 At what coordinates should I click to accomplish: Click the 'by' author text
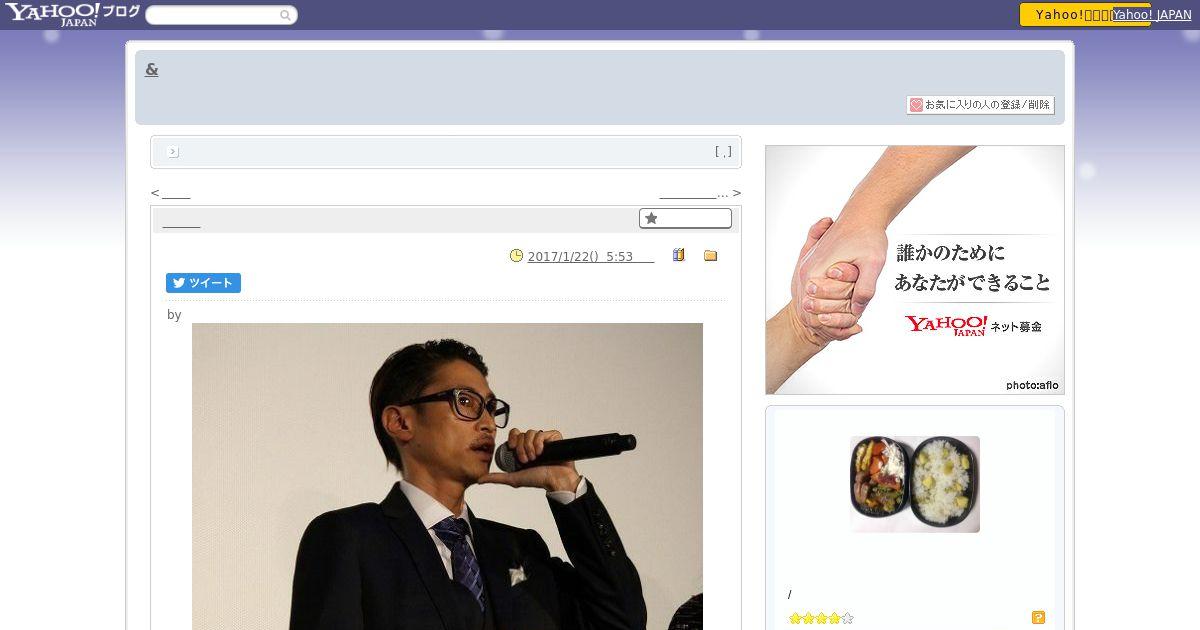coord(174,315)
